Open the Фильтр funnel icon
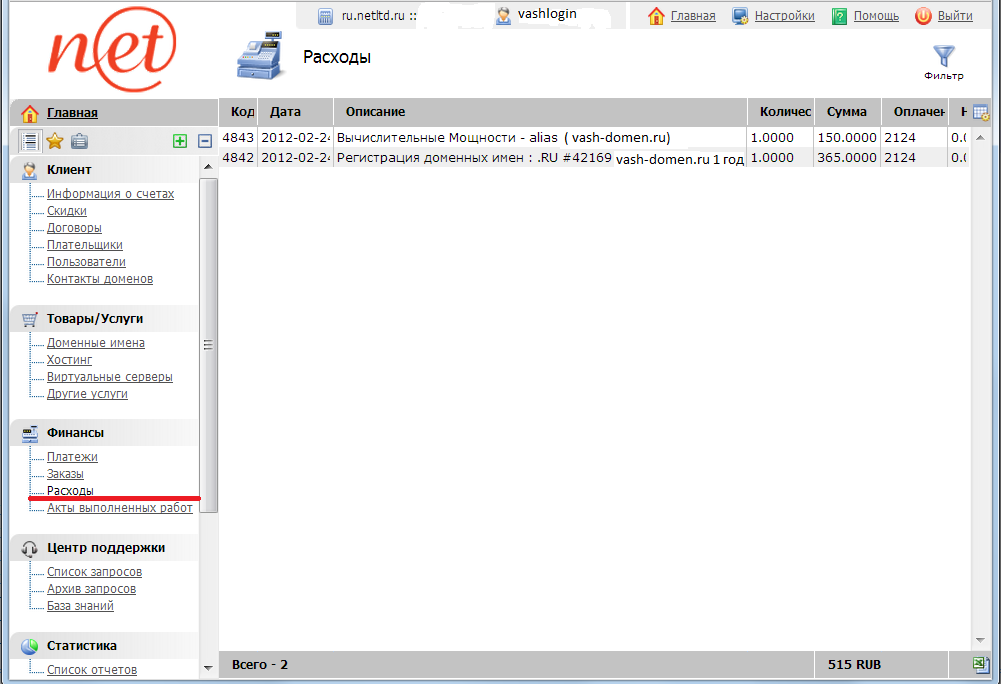 pyautogui.click(x=943, y=58)
